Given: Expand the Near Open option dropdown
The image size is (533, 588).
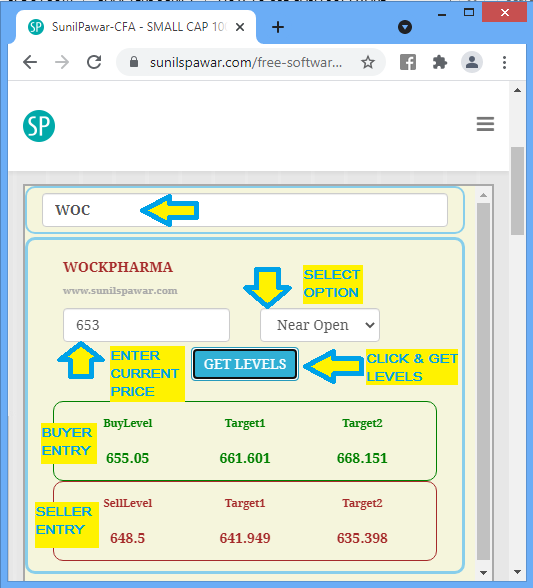Looking at the screenshot, I should (320, 325).
